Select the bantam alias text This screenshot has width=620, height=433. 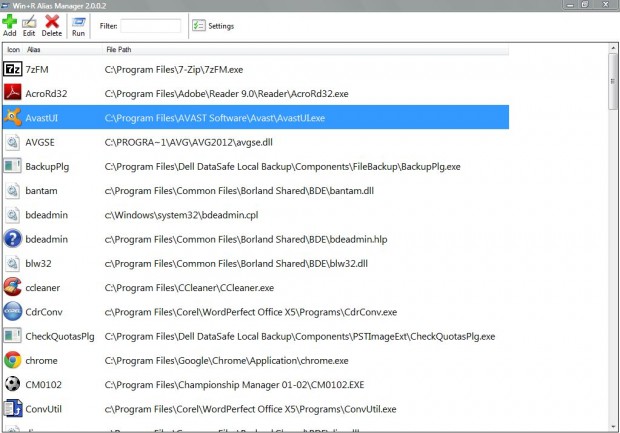tap(41, 191)
